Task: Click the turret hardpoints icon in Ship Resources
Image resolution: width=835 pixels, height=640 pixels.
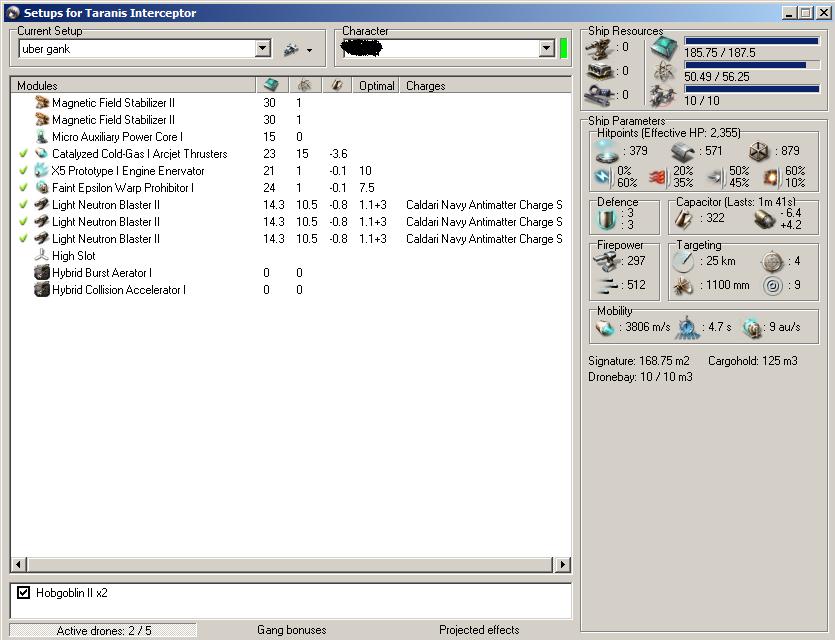Action: (x=600, y=48)
